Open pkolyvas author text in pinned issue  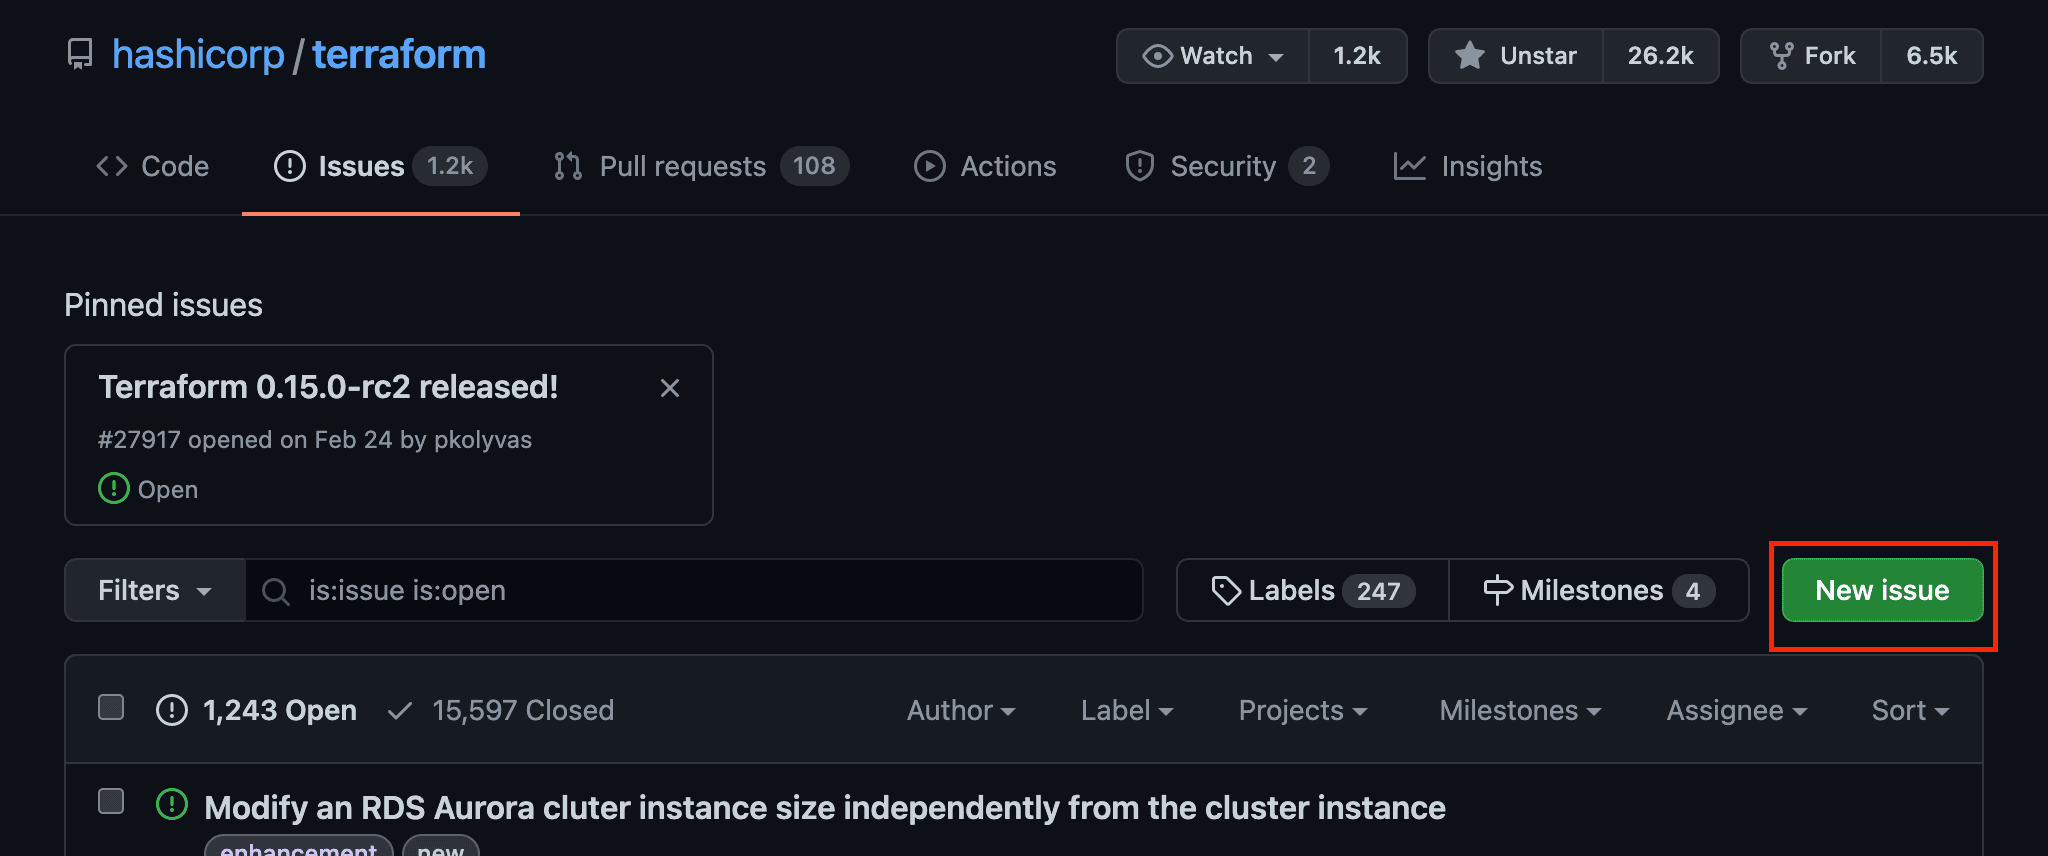pos(483,440)
